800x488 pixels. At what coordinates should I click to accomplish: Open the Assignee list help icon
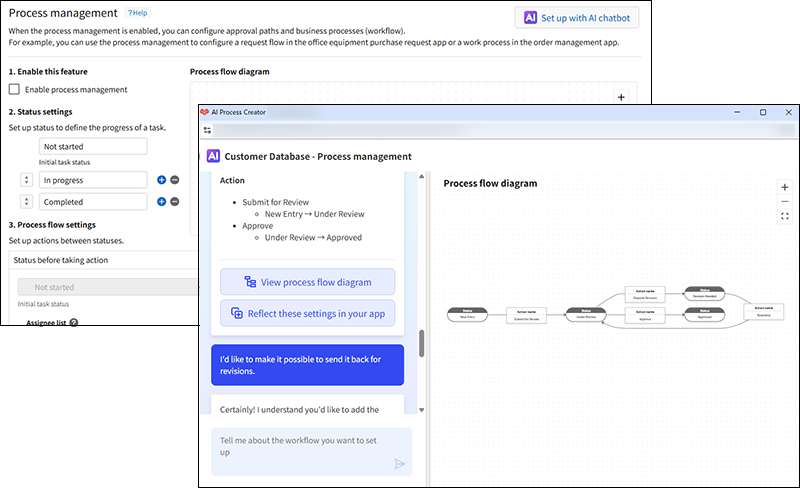pos(74,323)
